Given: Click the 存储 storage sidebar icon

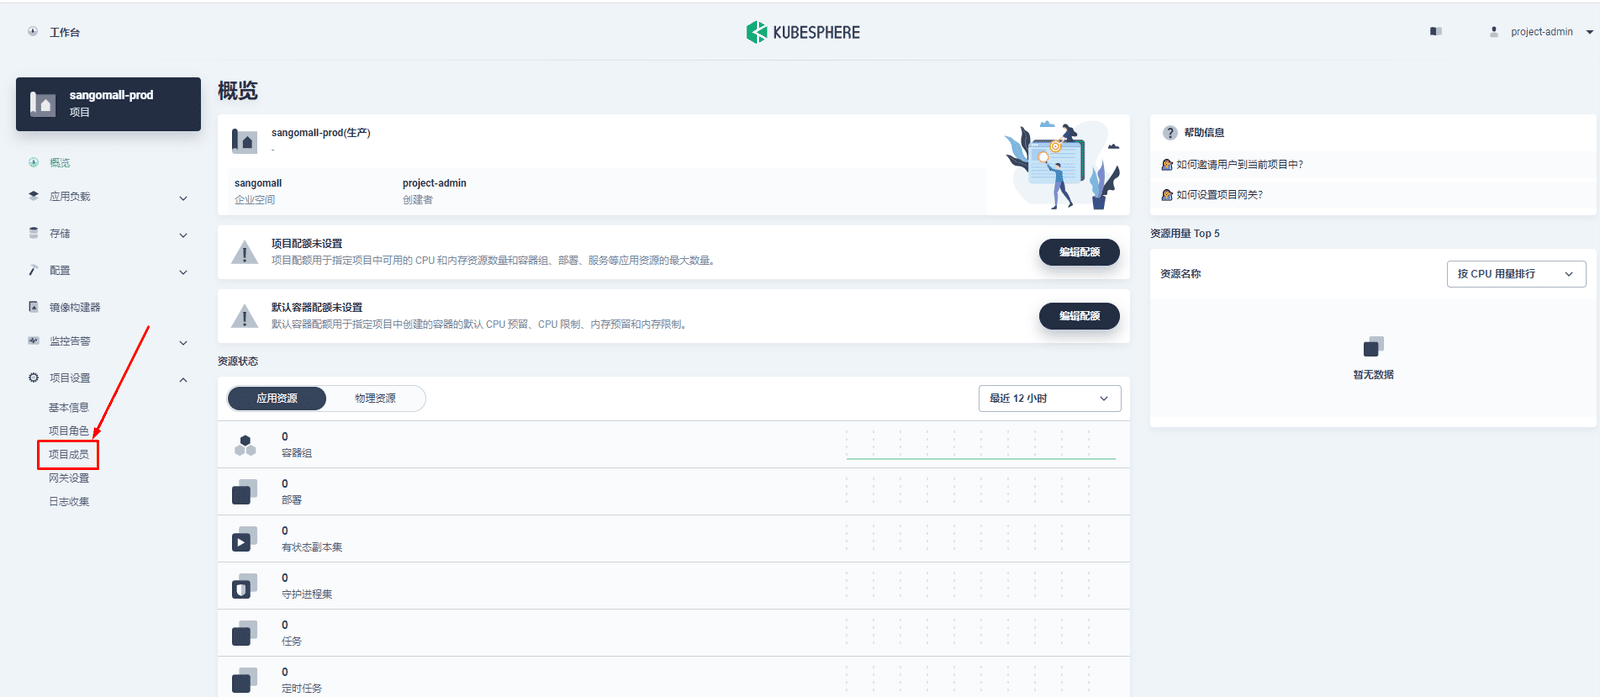Looking at the screenshot, I should [33, 233].
